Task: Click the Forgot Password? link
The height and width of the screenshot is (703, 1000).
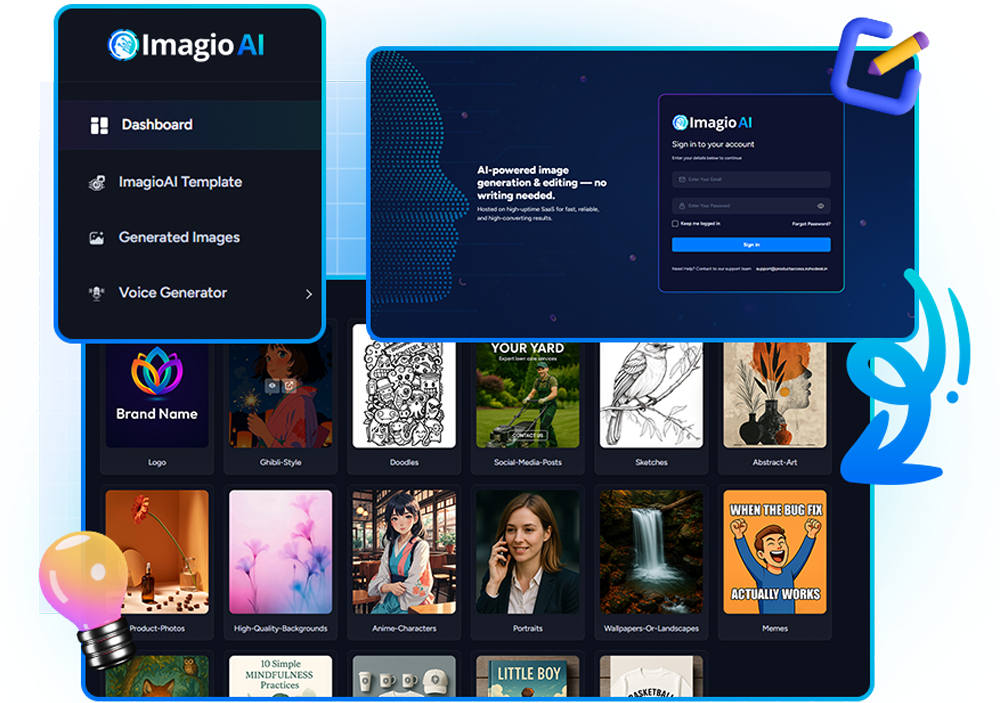Action: click(x=811, y=224)
